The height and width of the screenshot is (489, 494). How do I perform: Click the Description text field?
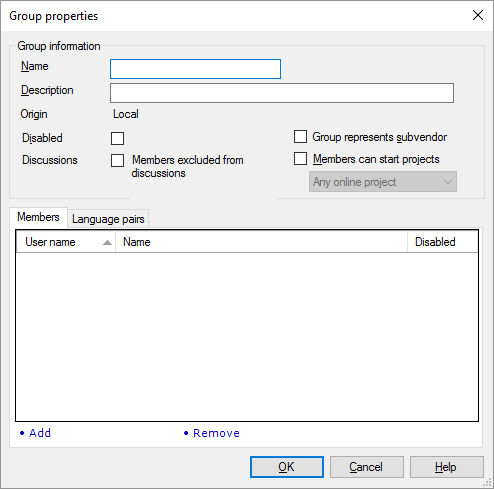tap(282, 93)
